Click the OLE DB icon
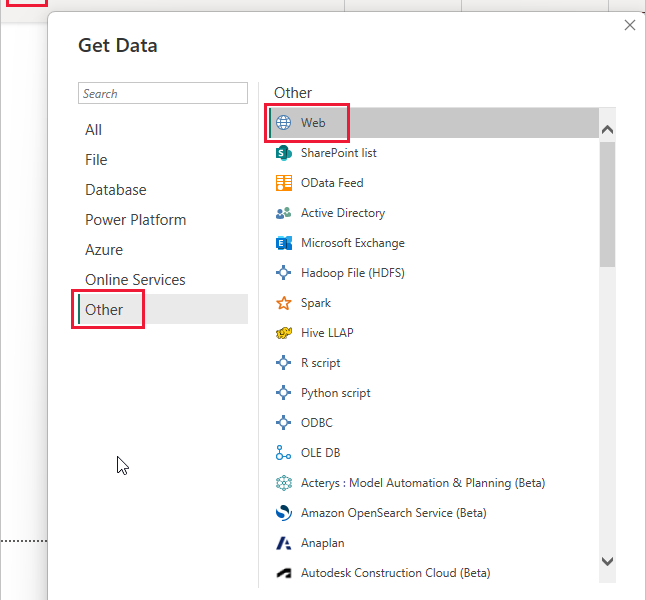This screenshot has width=646, height=600. [283, 452]
